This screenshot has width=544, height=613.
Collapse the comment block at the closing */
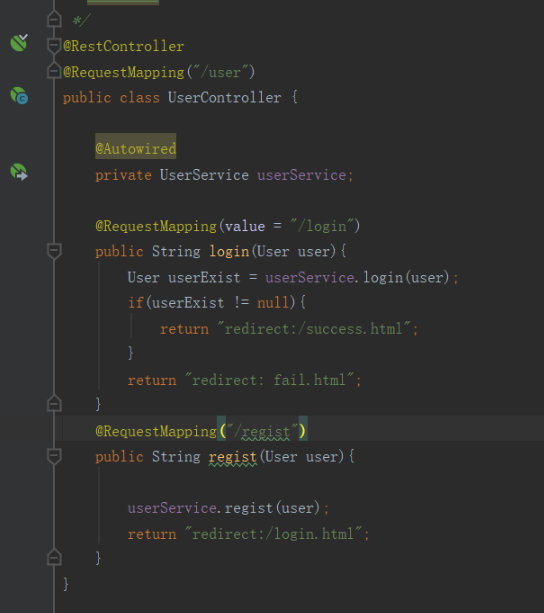[x=54, y=19]
